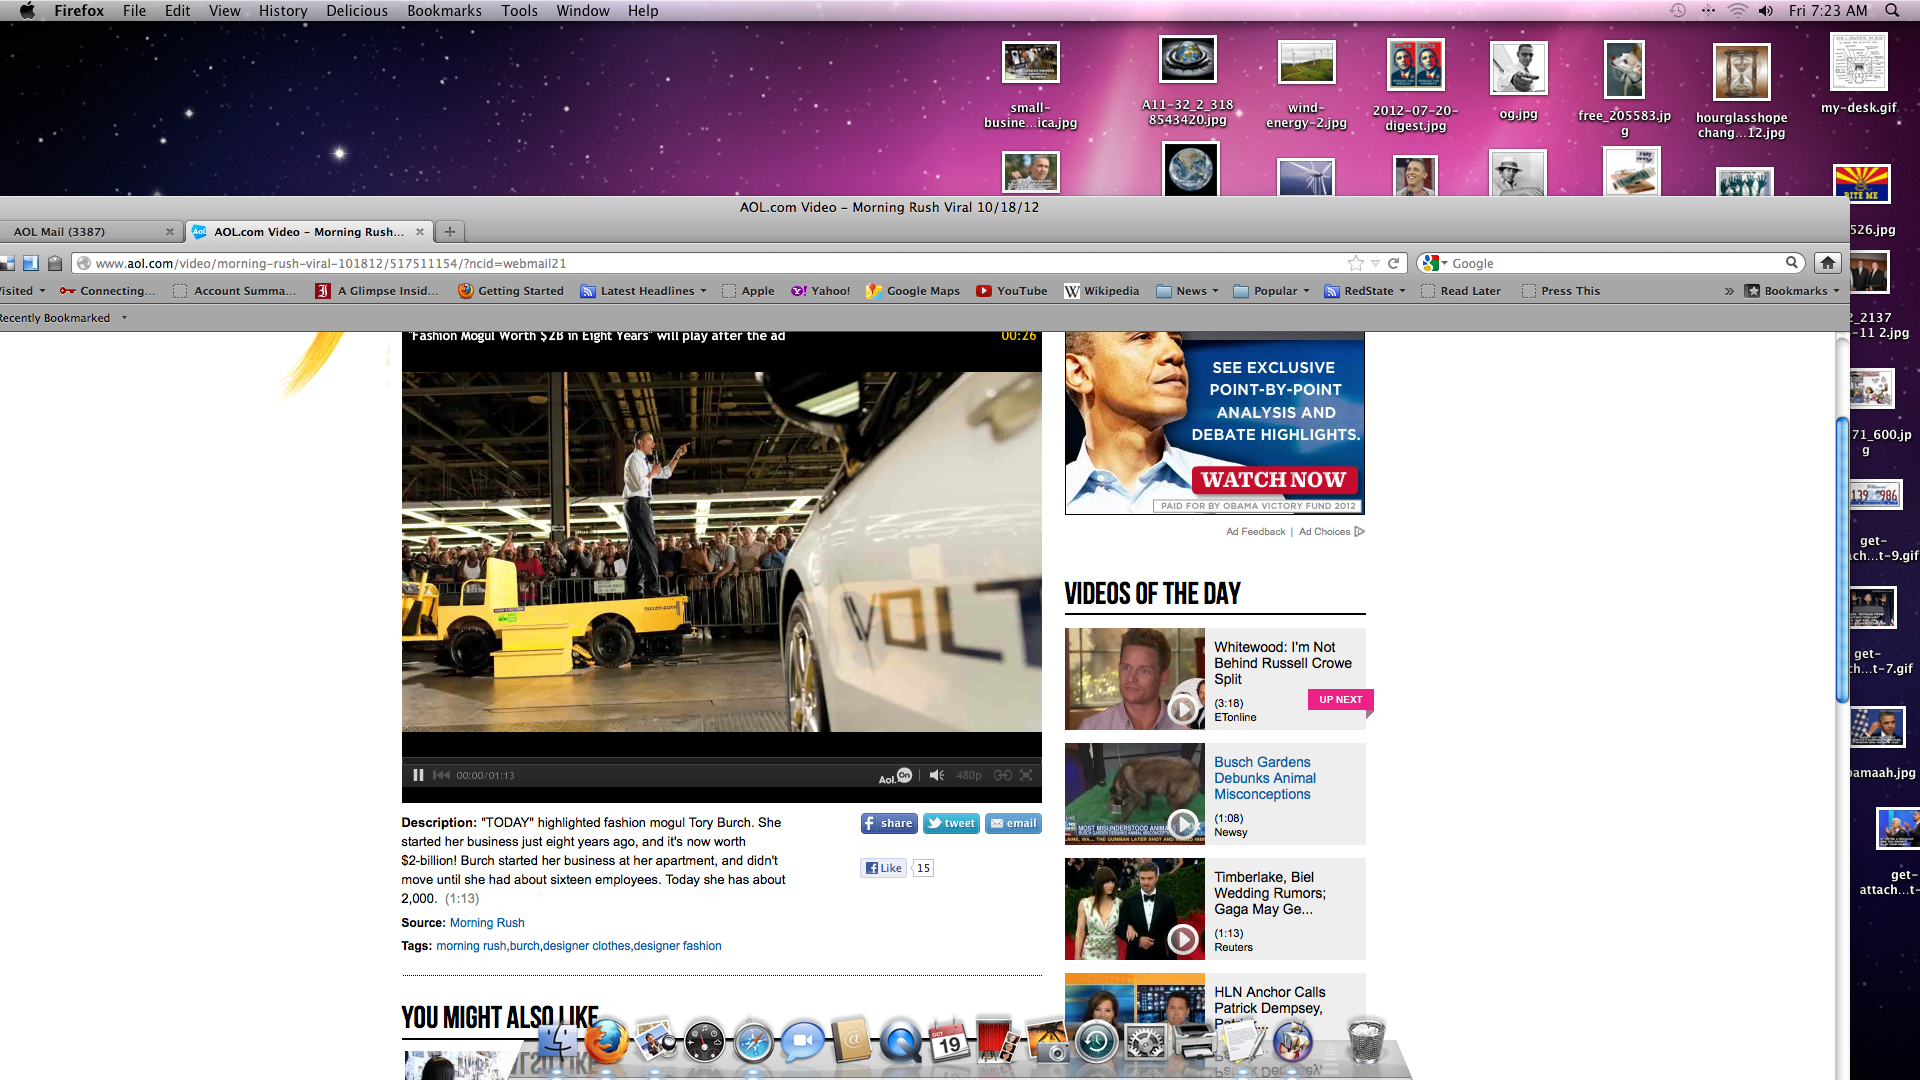Expand the News bookmark folder

(x=1187, y=291)
